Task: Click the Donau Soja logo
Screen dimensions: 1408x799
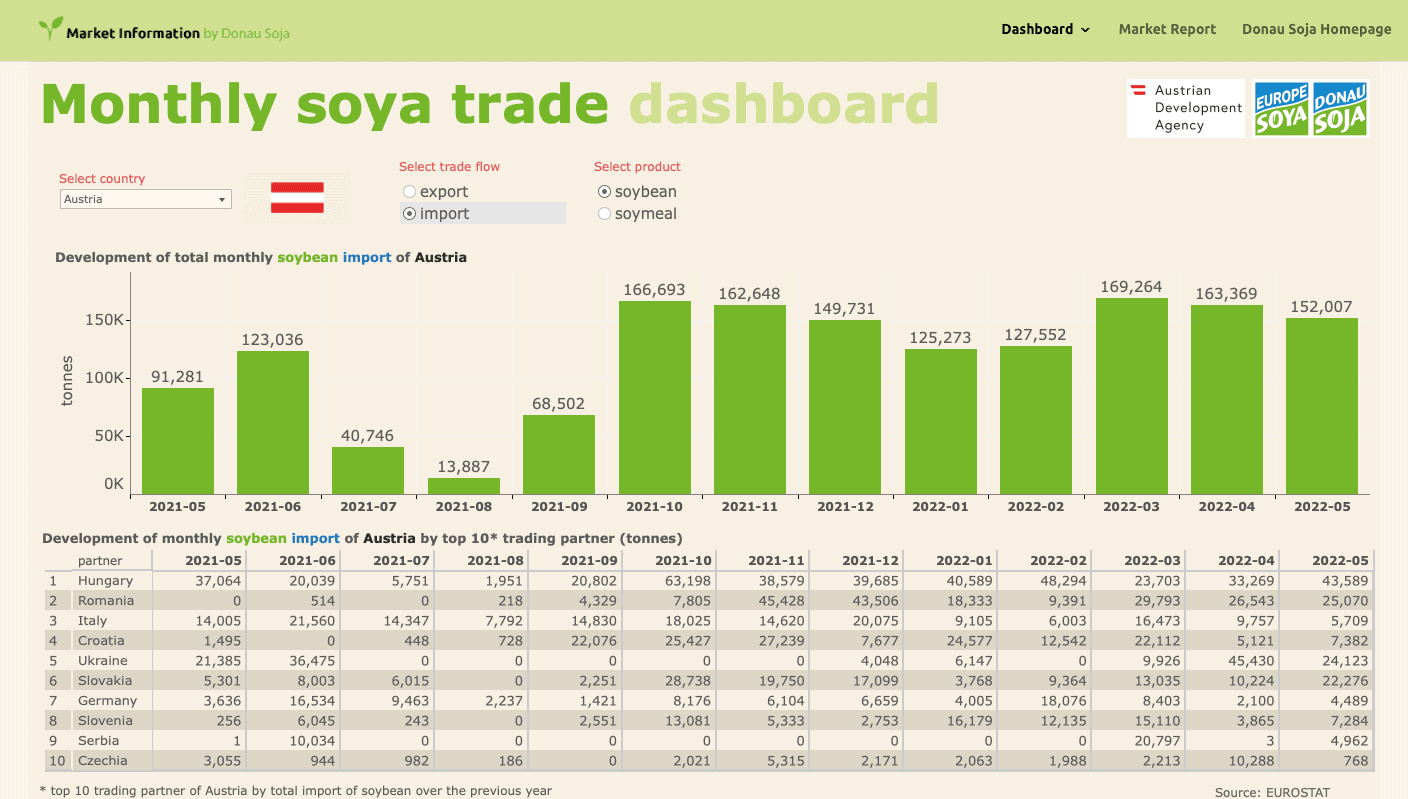Action: (x=1340, y=108)
